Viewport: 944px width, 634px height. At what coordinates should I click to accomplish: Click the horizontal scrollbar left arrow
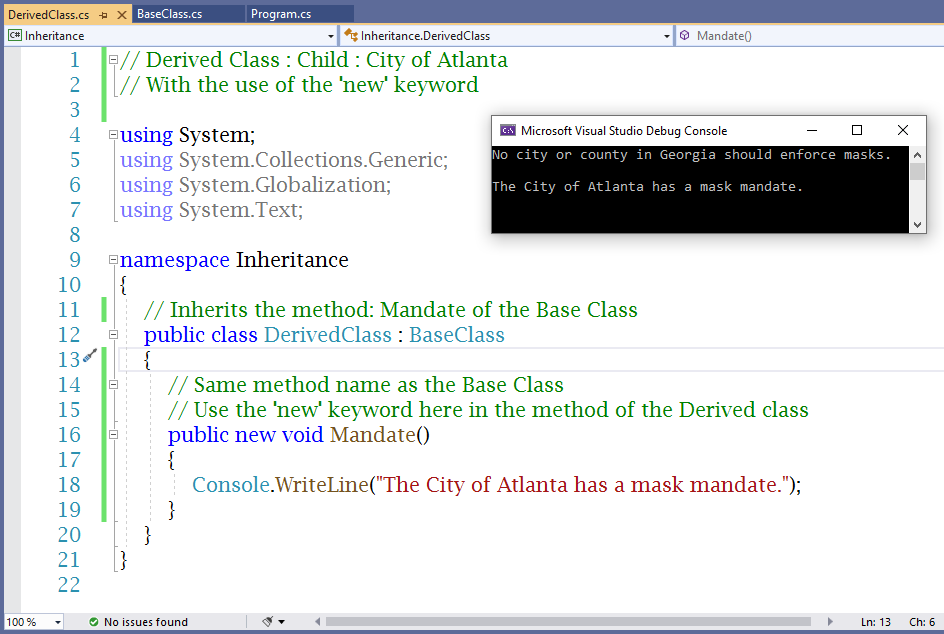[x=318, y=621]
